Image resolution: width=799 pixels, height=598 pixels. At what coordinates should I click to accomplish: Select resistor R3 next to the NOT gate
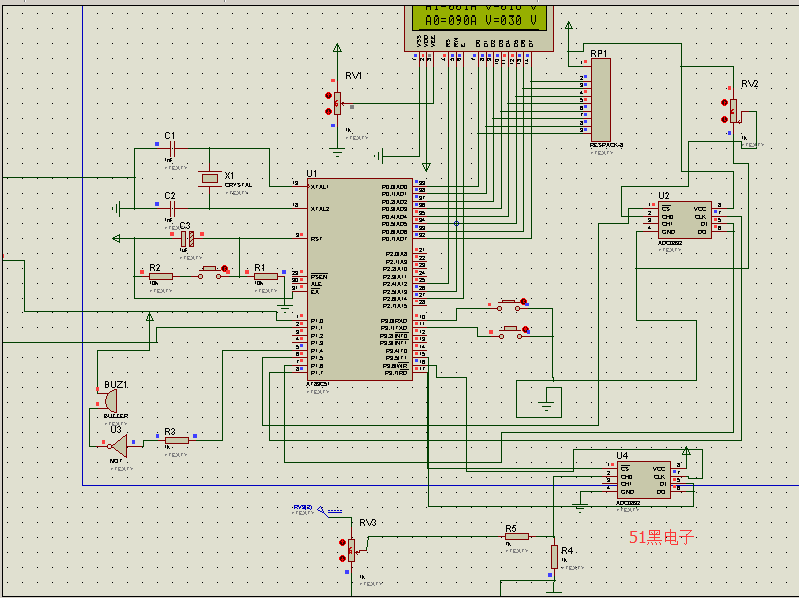tap(177, 441)
